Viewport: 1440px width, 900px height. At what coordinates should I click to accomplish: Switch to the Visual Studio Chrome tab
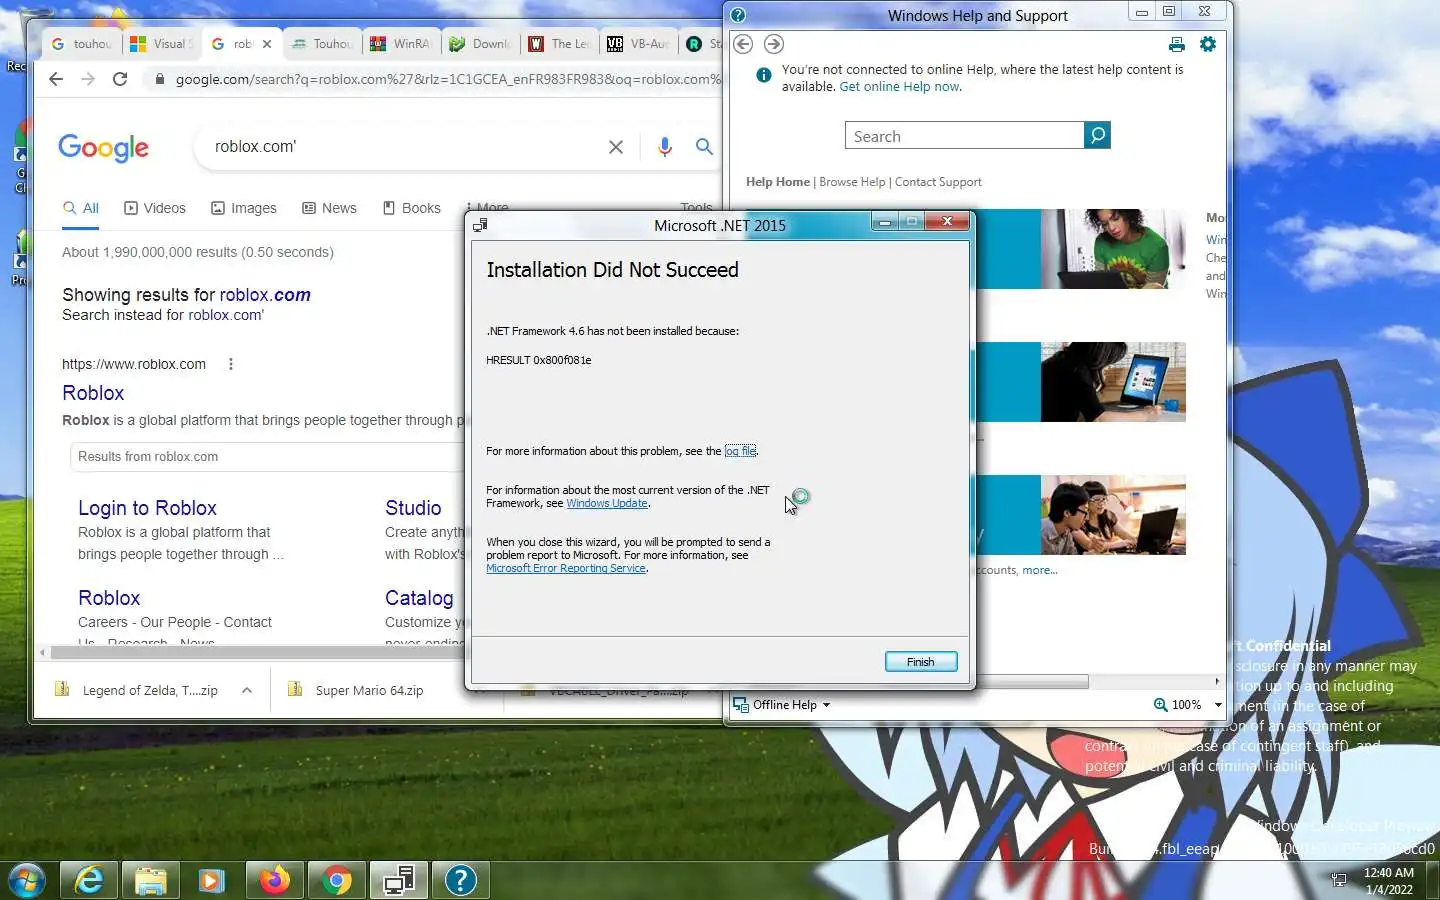[161, 44]
